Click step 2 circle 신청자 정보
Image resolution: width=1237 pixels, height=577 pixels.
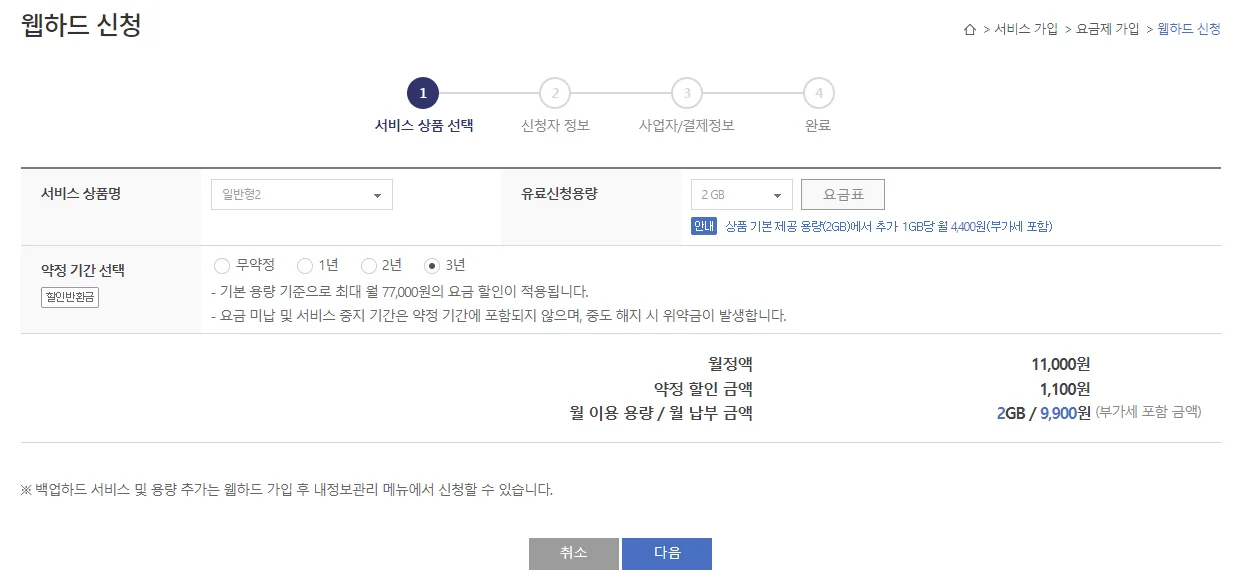(x=555, y=92)
